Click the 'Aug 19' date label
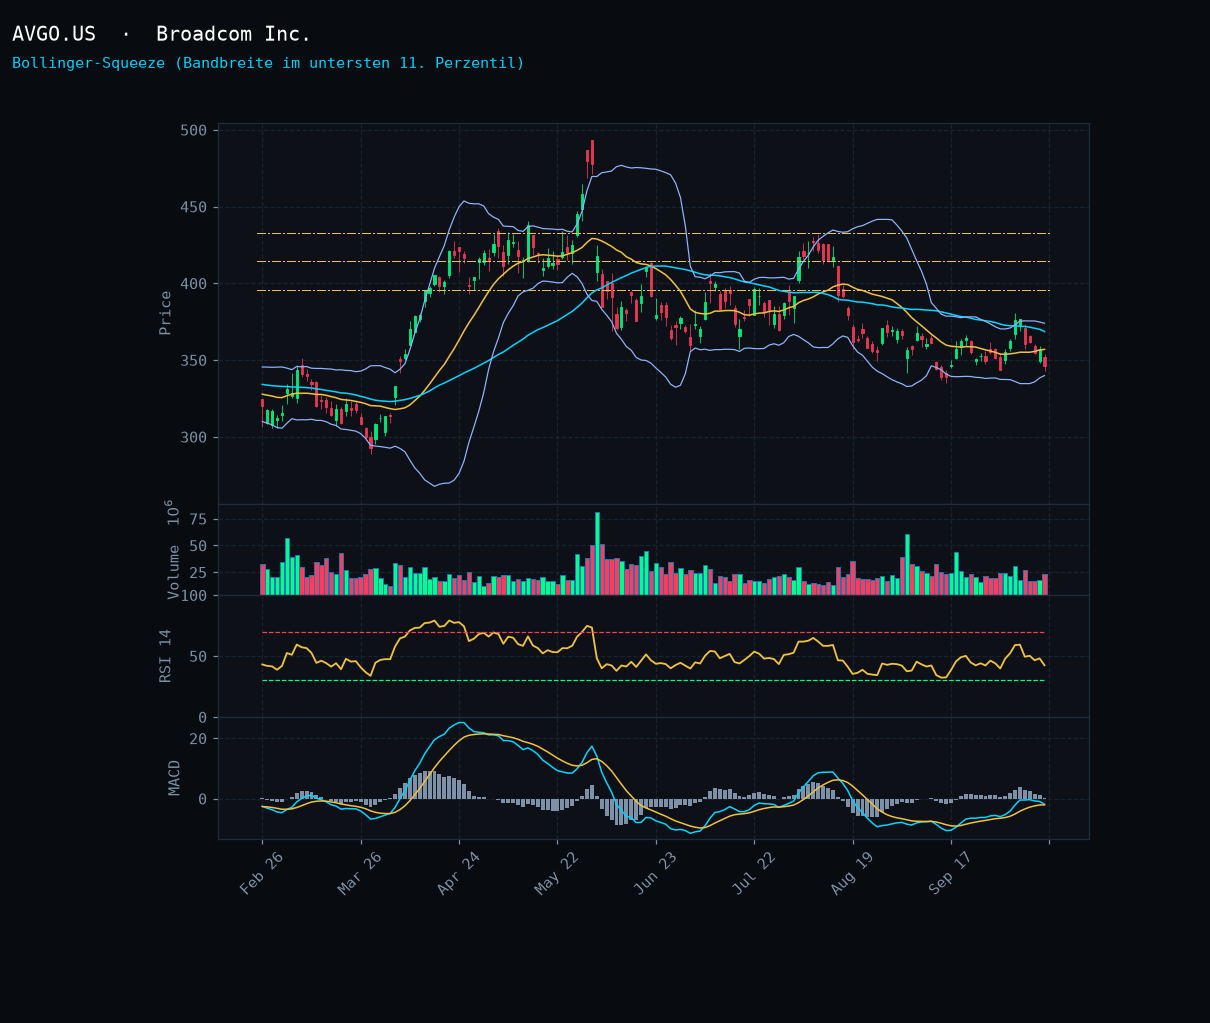This screenshot has width=1210, height=1023. point(851,872)
